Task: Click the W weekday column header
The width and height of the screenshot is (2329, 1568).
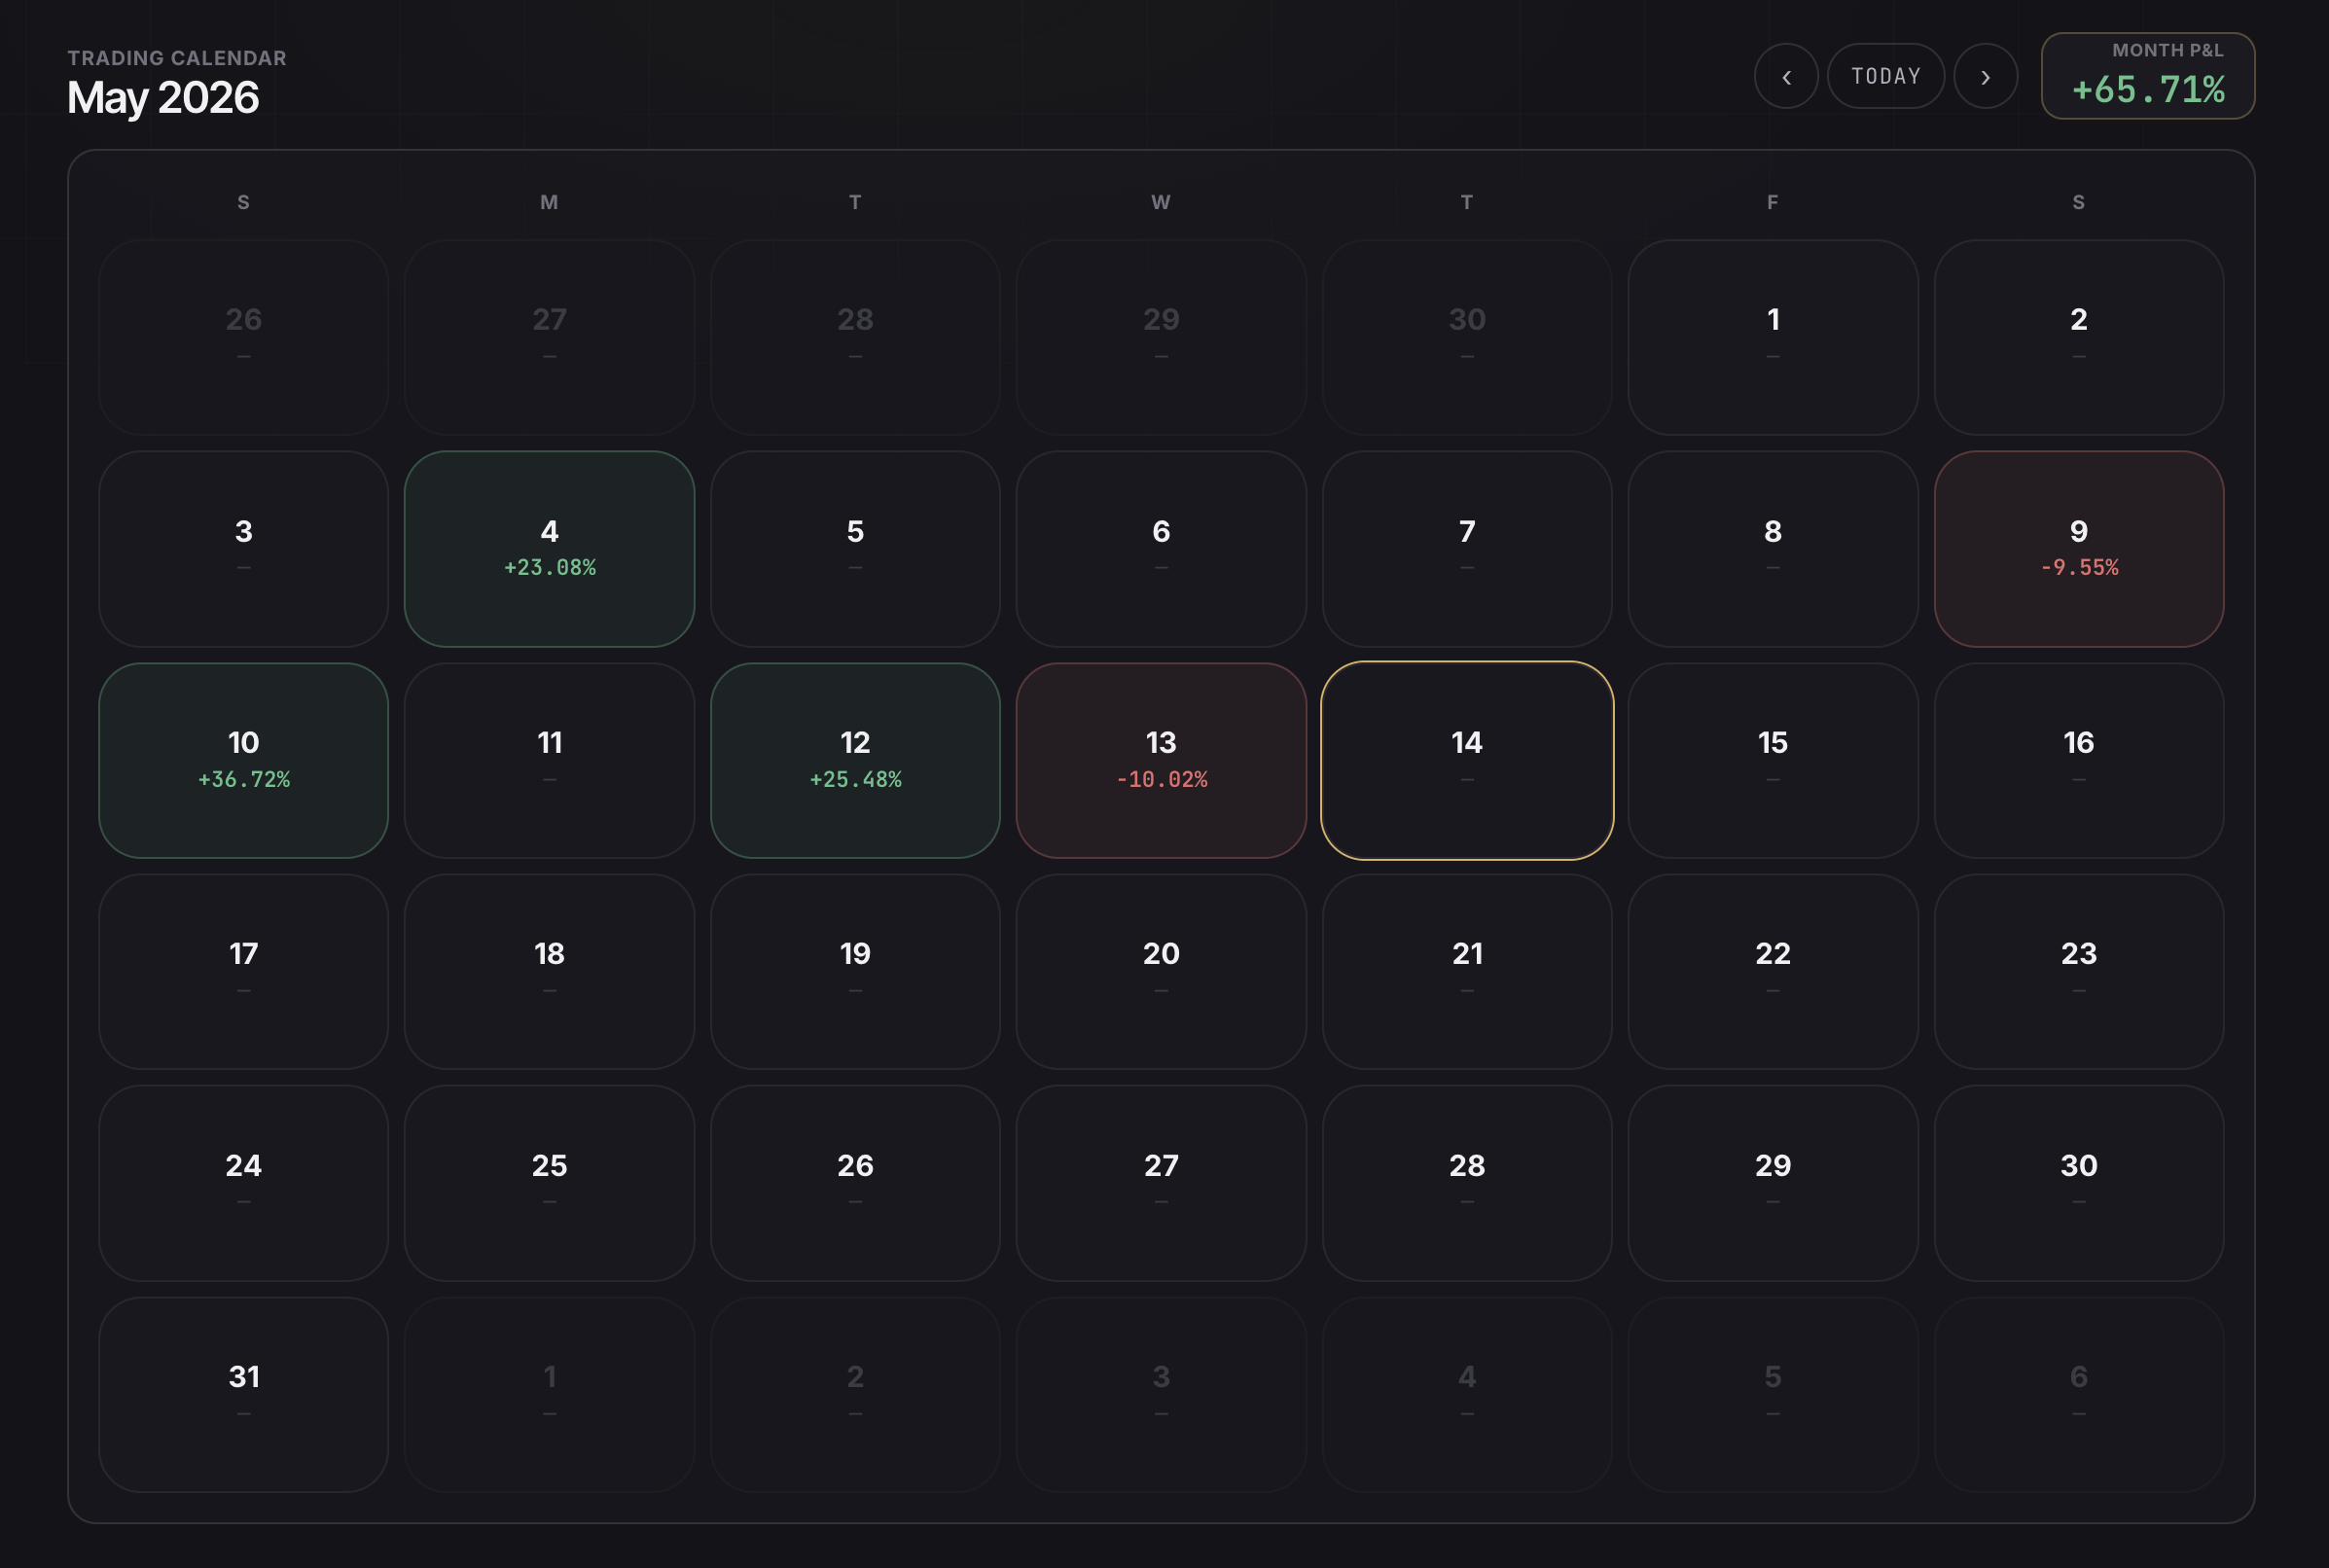Action: [x=1161, y=202]
